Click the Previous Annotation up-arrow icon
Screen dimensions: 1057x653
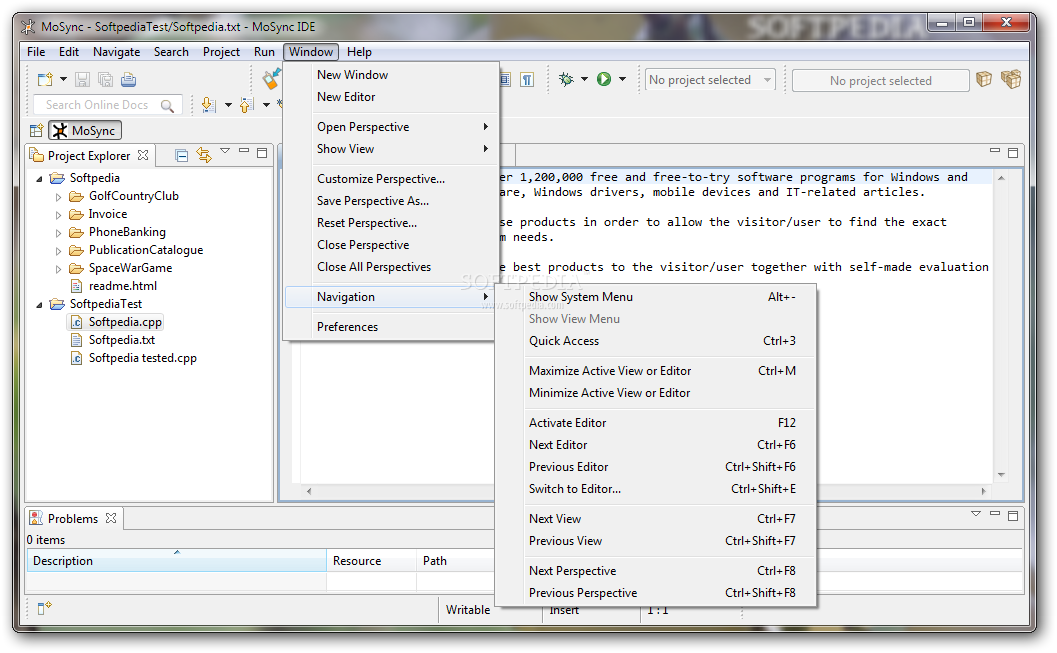click(247, 104)
